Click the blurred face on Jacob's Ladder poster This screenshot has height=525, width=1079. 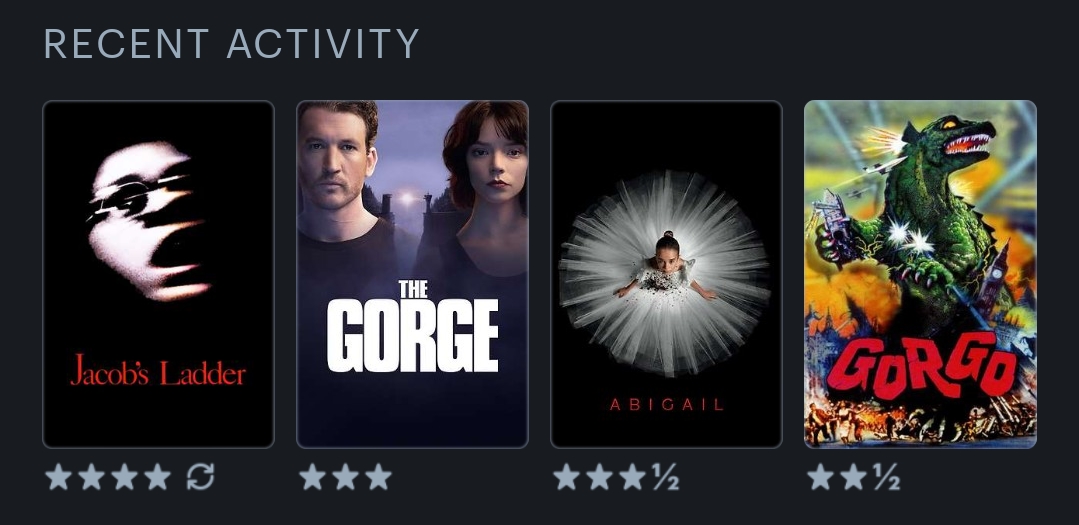(x=148, y=220)
